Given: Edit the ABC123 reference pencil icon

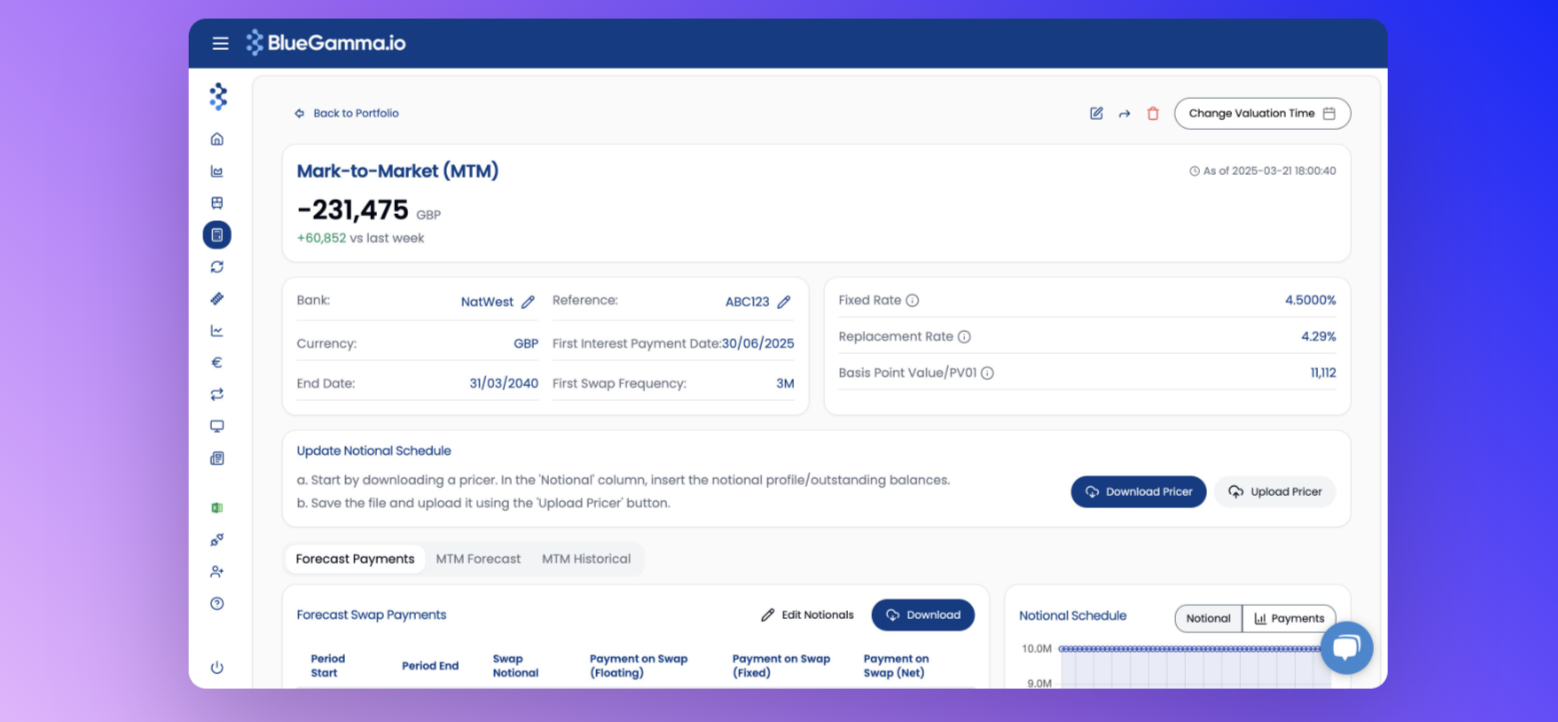Looking at the screenshot, I should (x=784, y=302).
